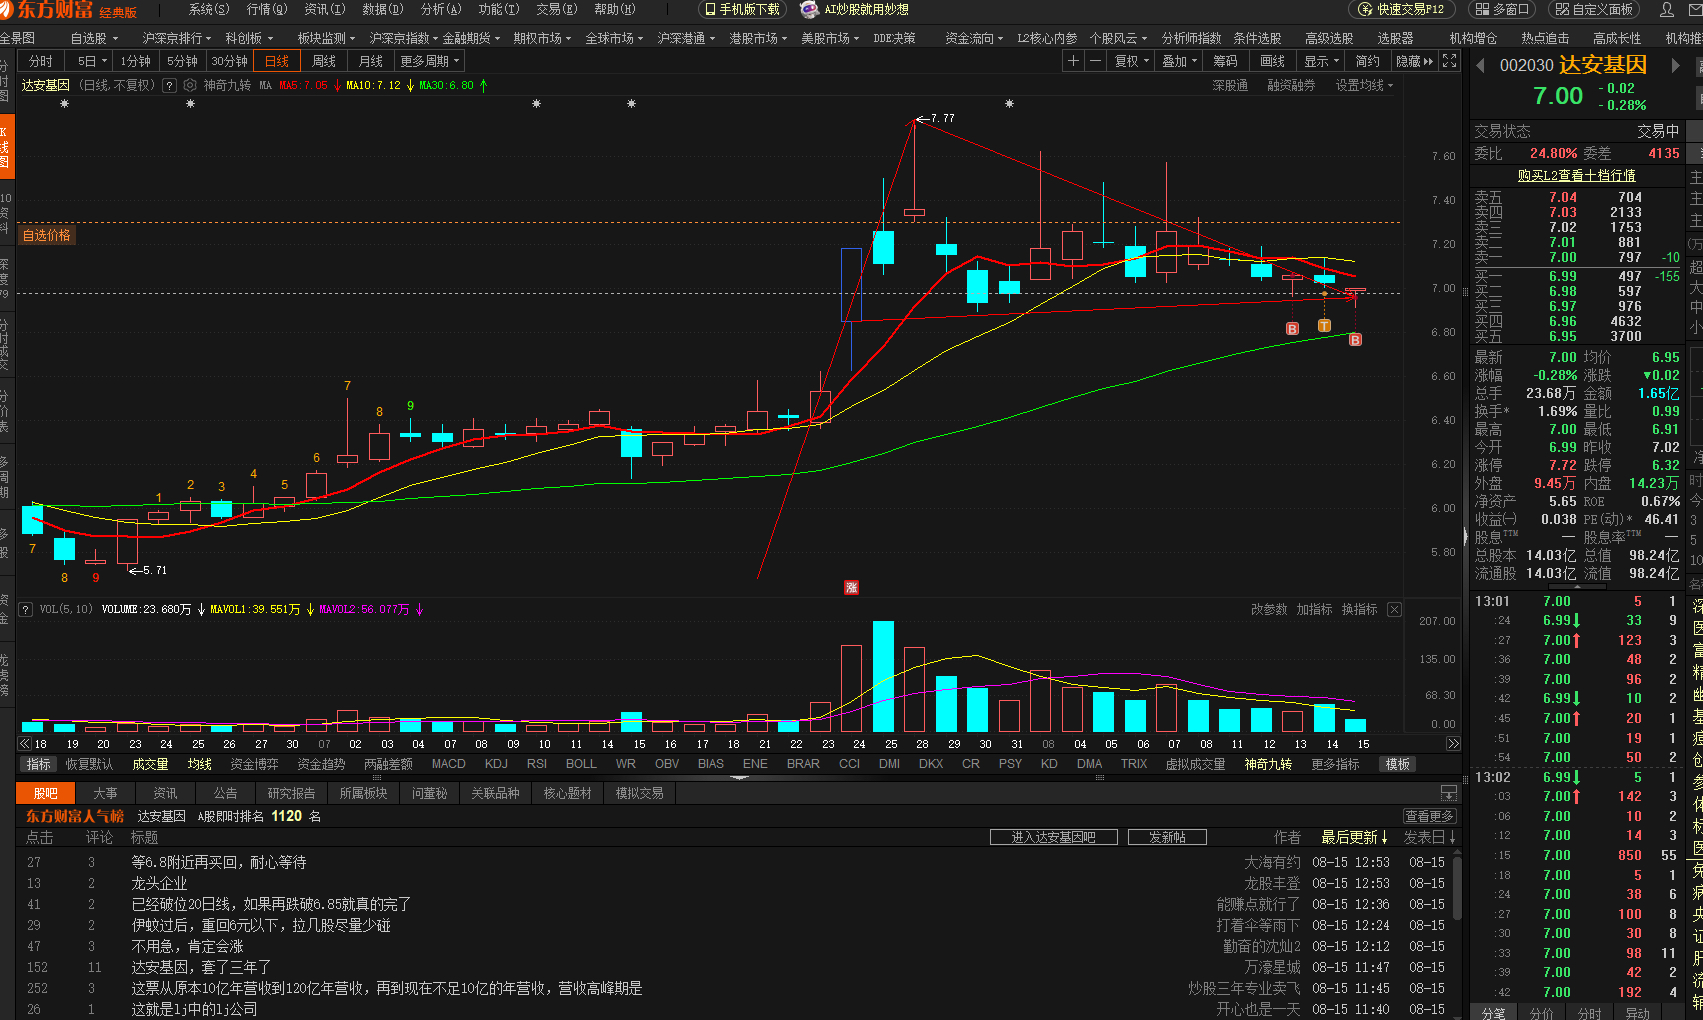This screenshot has width=1703, height=1020.
Task: Select 周线 weekly period
Action: 324,61
